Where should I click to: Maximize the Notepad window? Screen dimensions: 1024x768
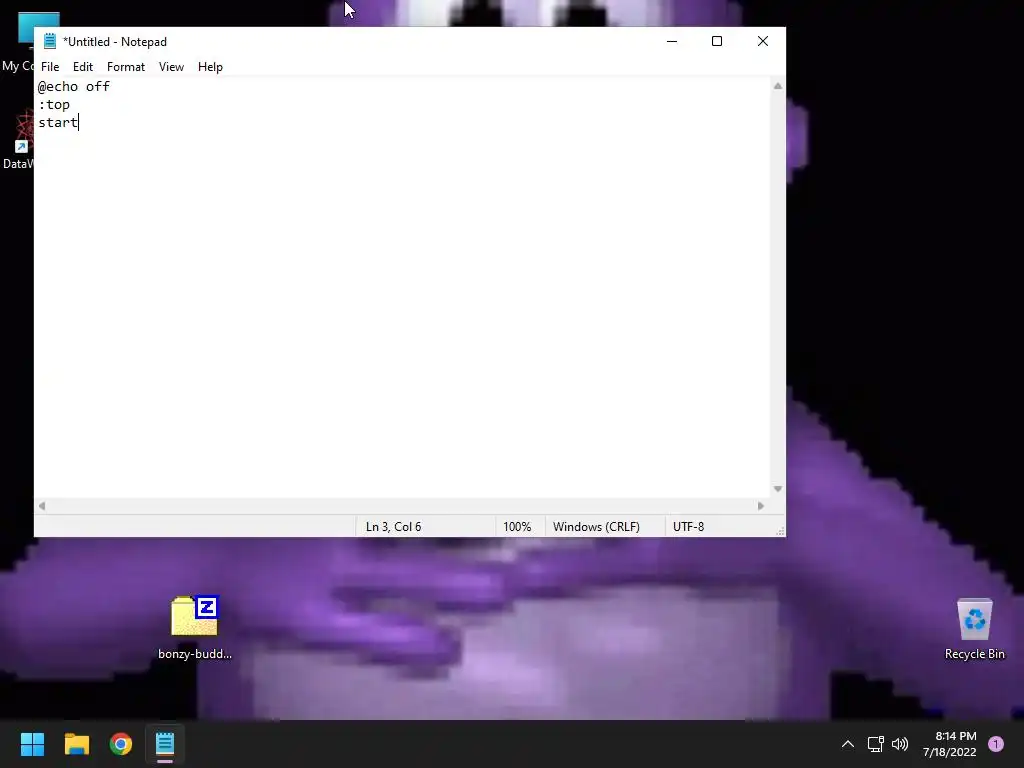click(717, 41)
